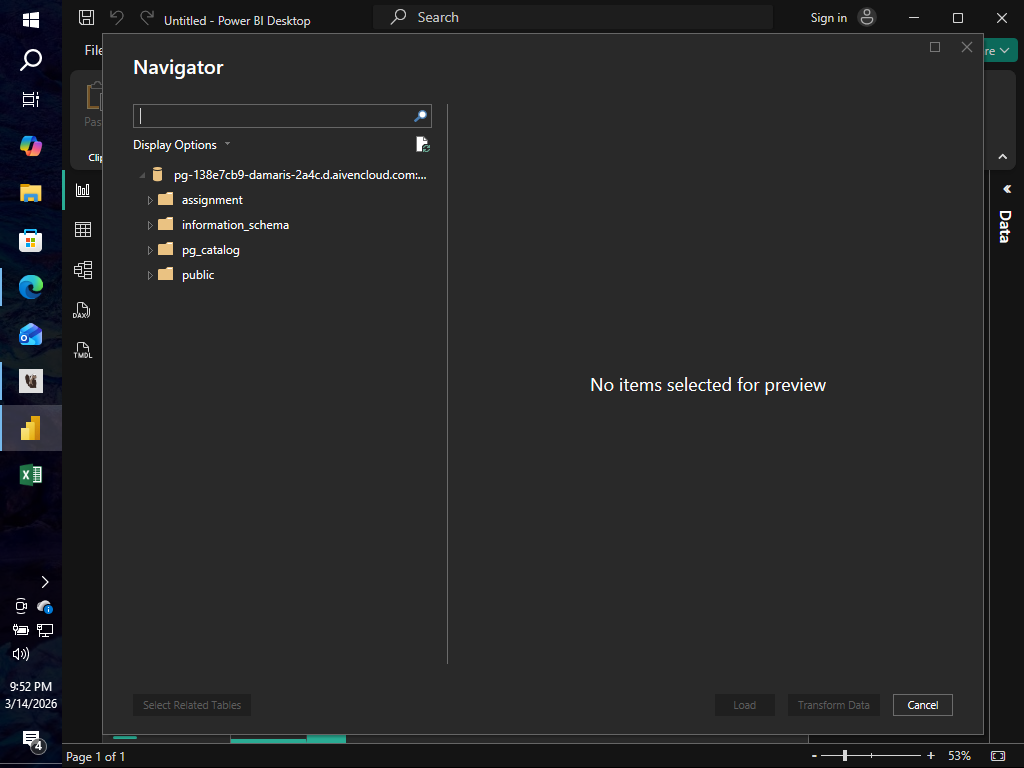
Task: Collapse the pg-138e7cb9 server node
Action: click(x=142, y=175)
